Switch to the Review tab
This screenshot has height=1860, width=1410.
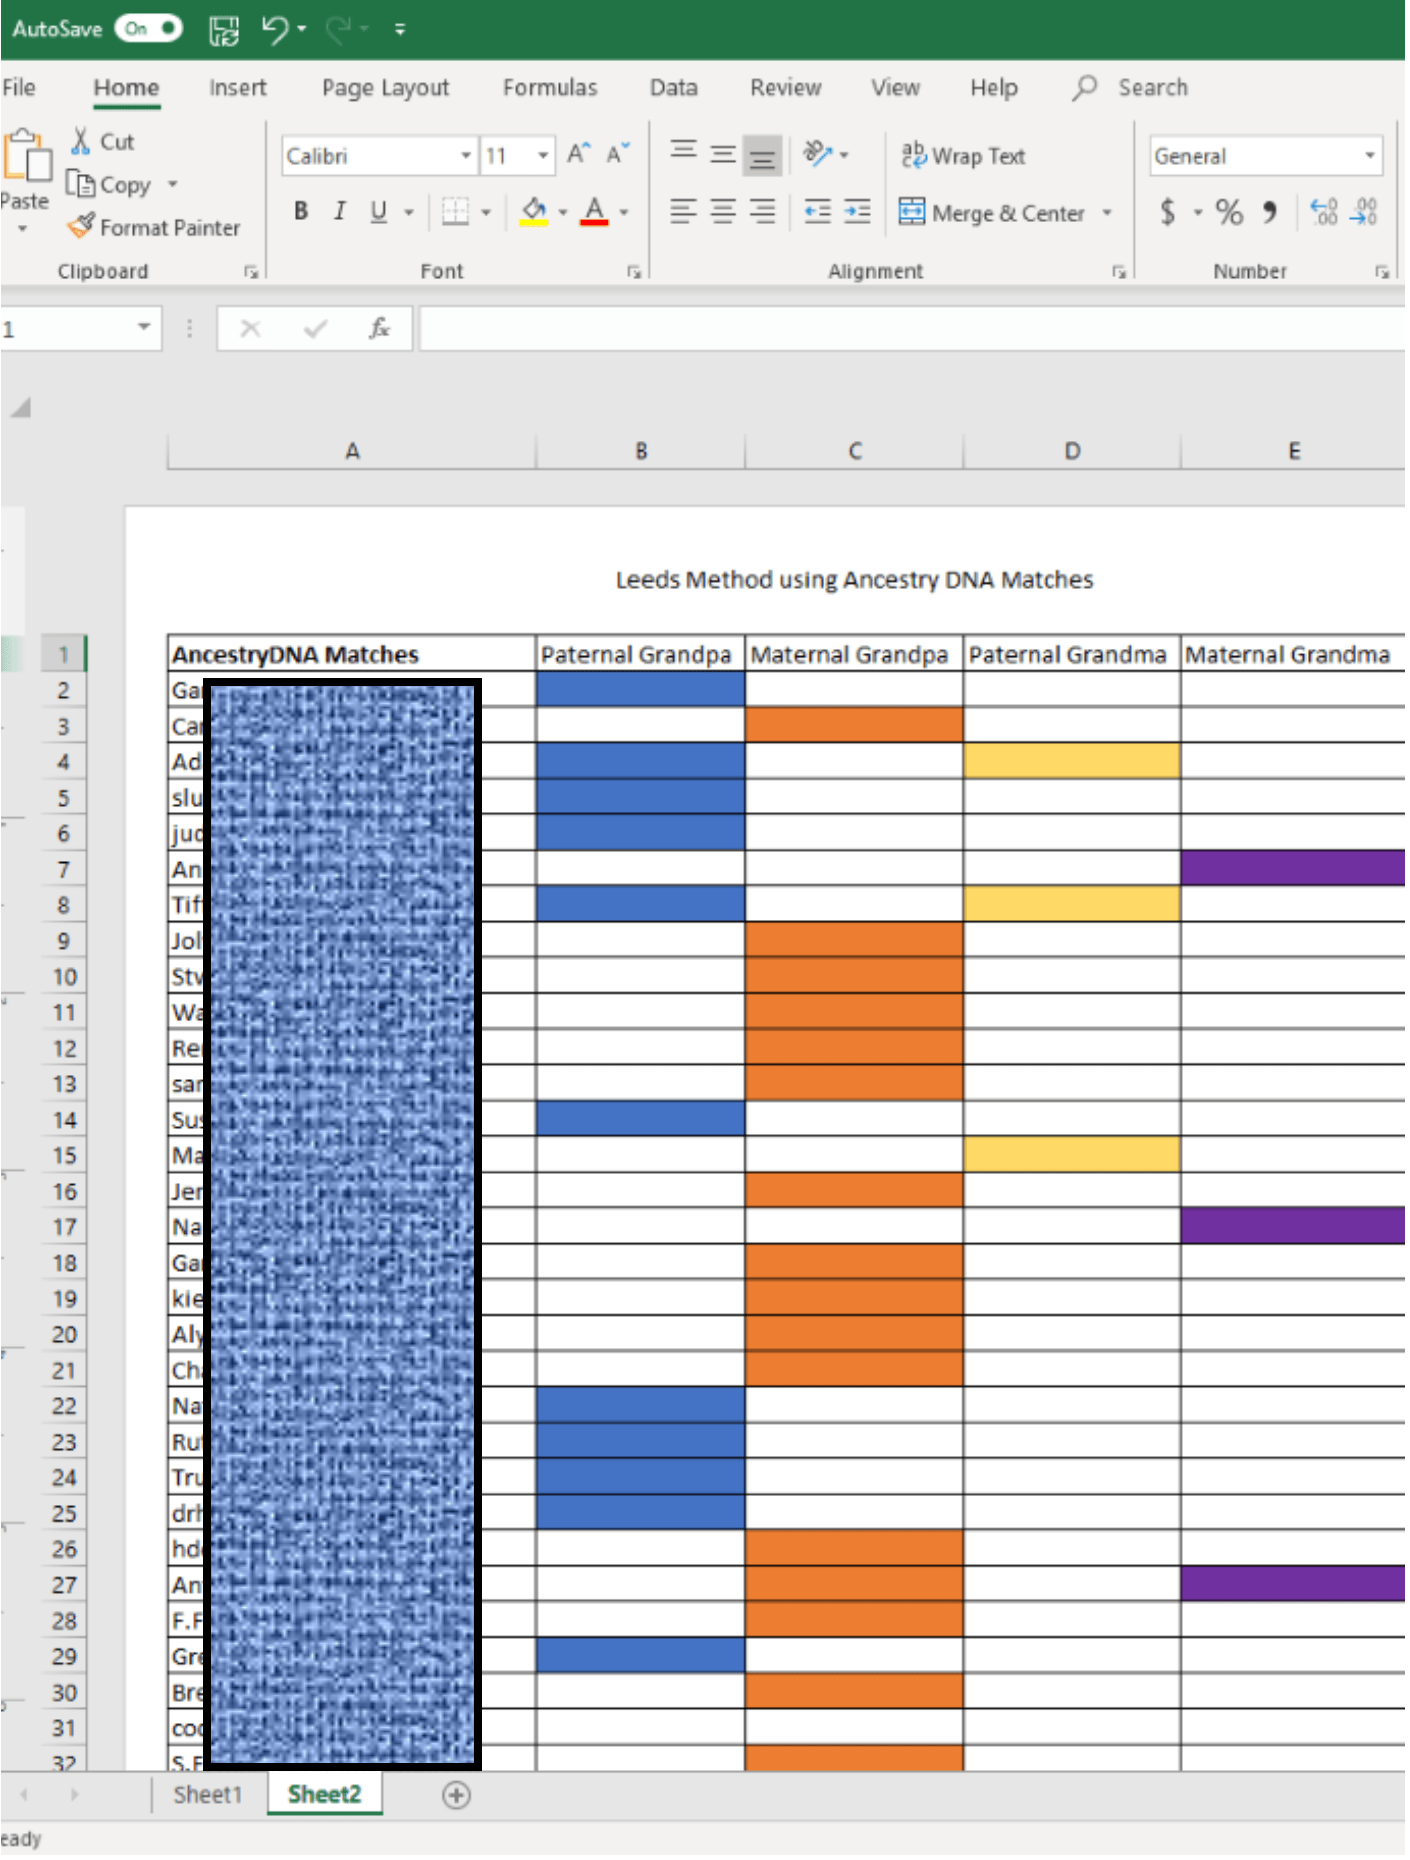(x=786, y=88)
